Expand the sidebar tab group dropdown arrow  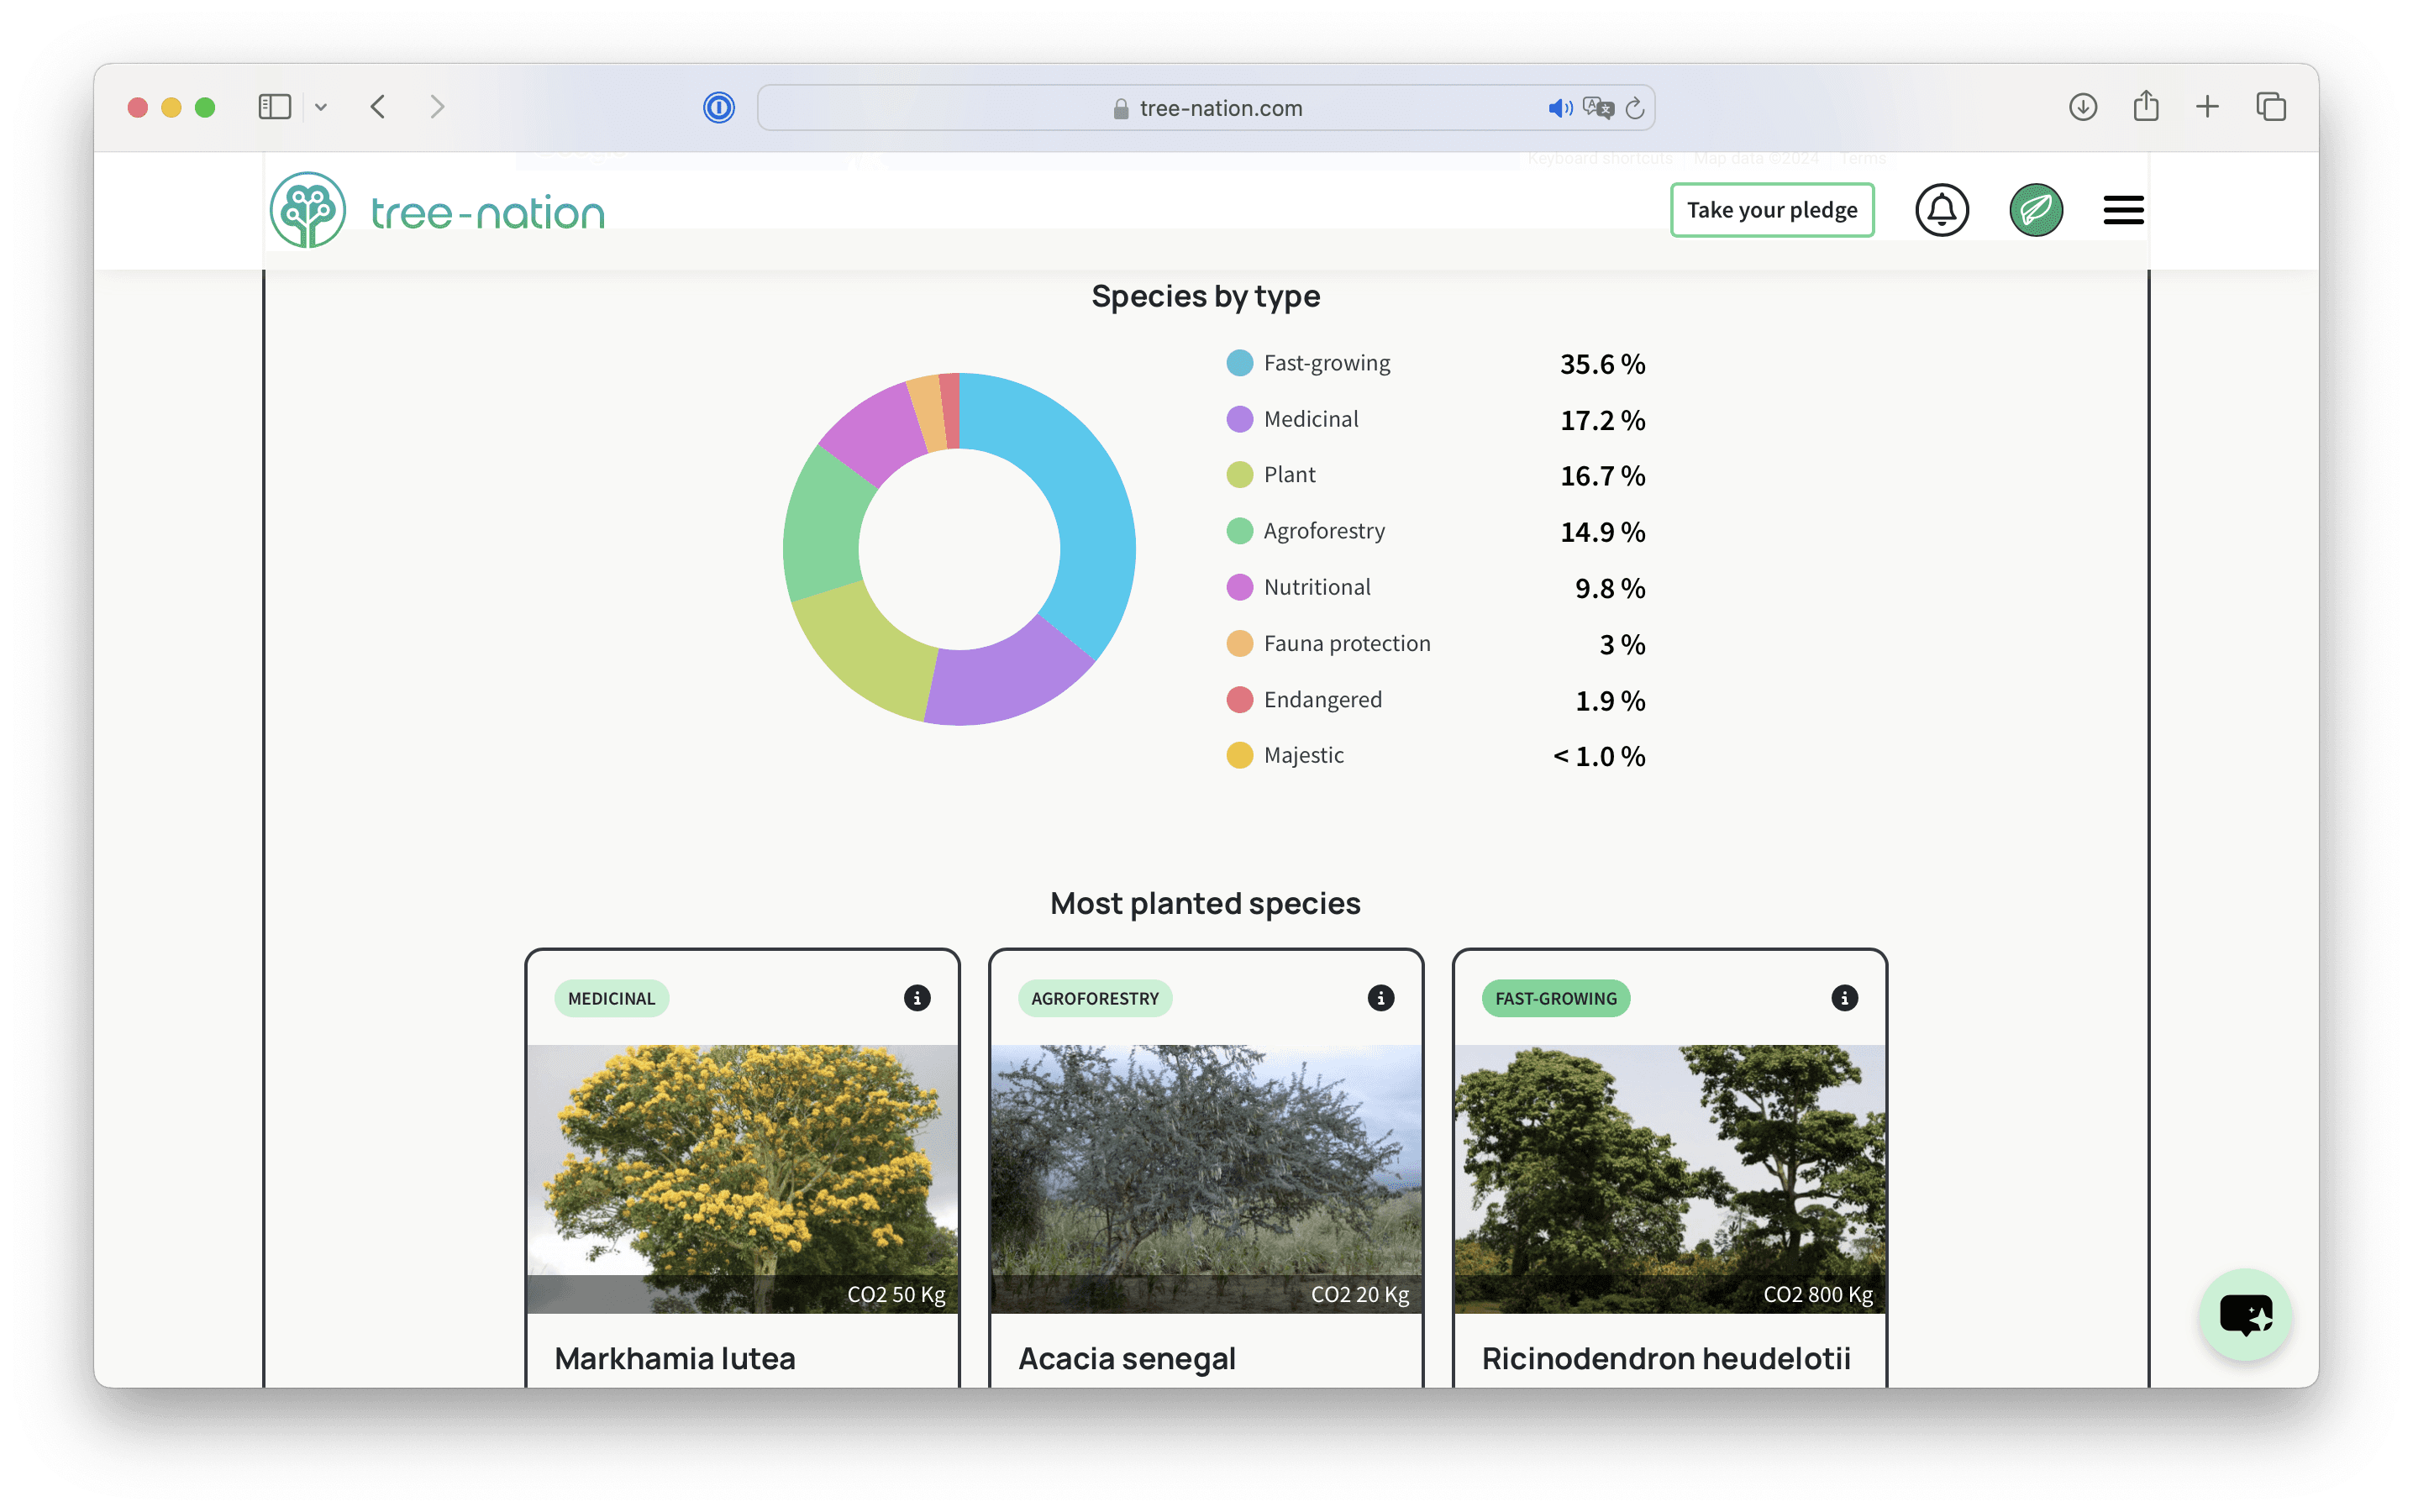[x=321, y=107]
